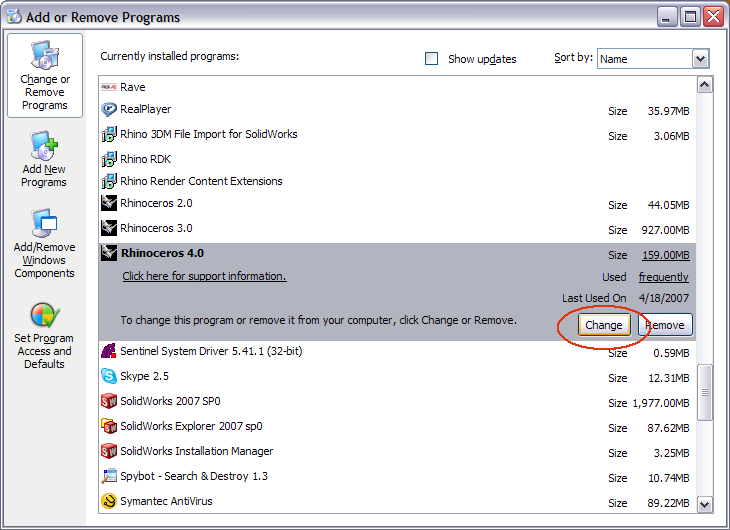Click the SolidWorks Installation Manager icon

point(108,451)
